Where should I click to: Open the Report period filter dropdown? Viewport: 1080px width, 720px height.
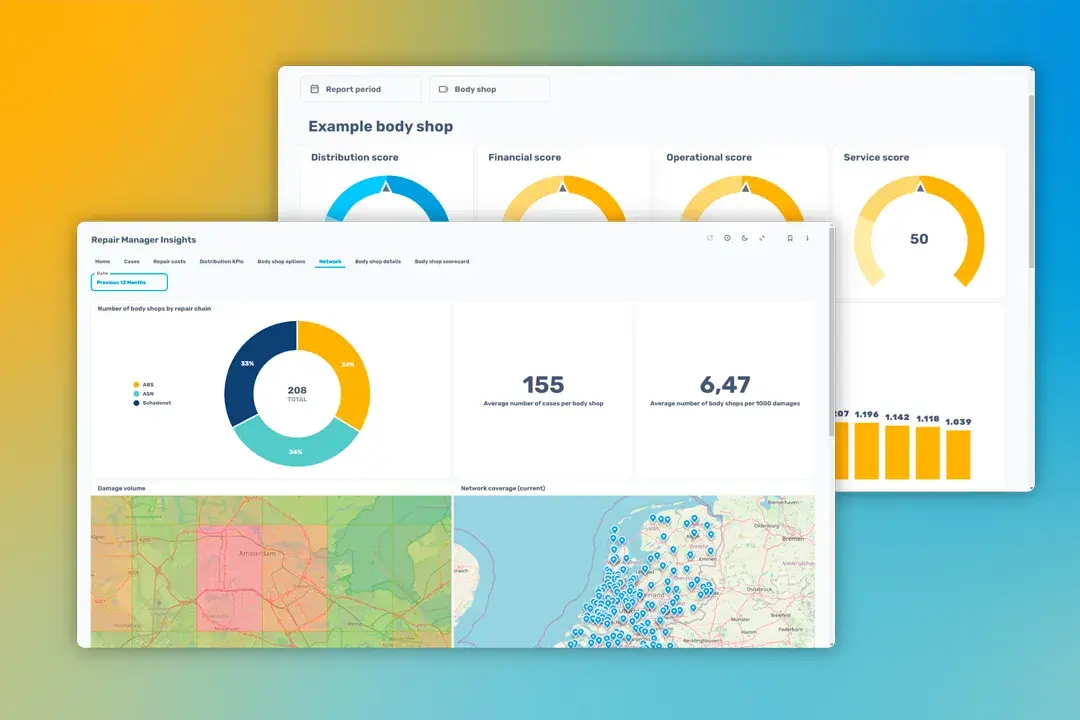click(x=361, y=89)
